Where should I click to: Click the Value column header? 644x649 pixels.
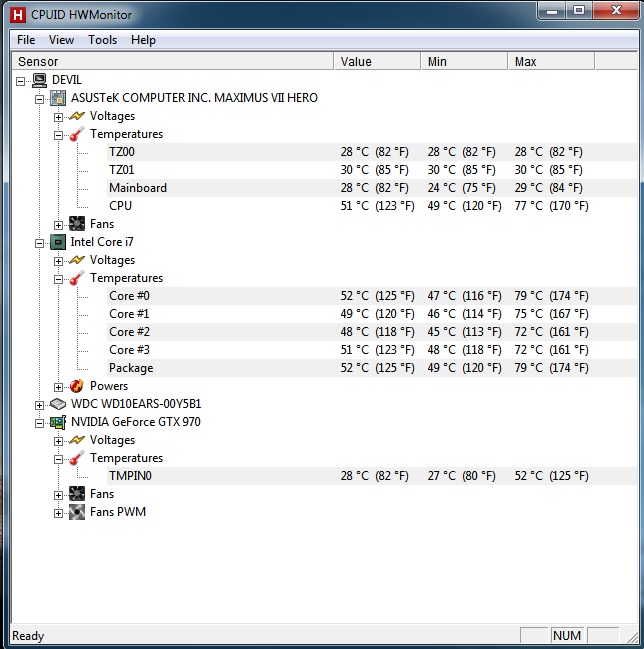tap(377, 61)
